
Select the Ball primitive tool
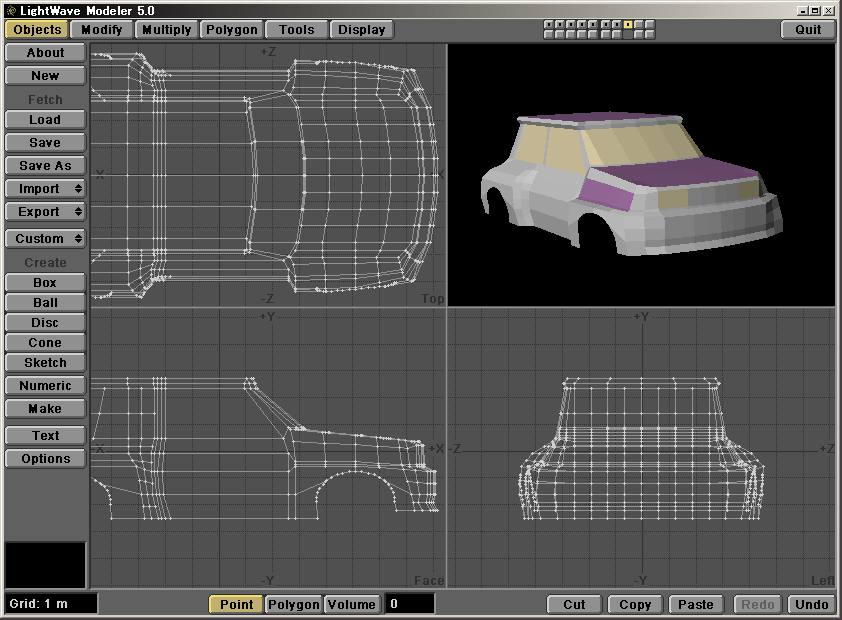45,303
